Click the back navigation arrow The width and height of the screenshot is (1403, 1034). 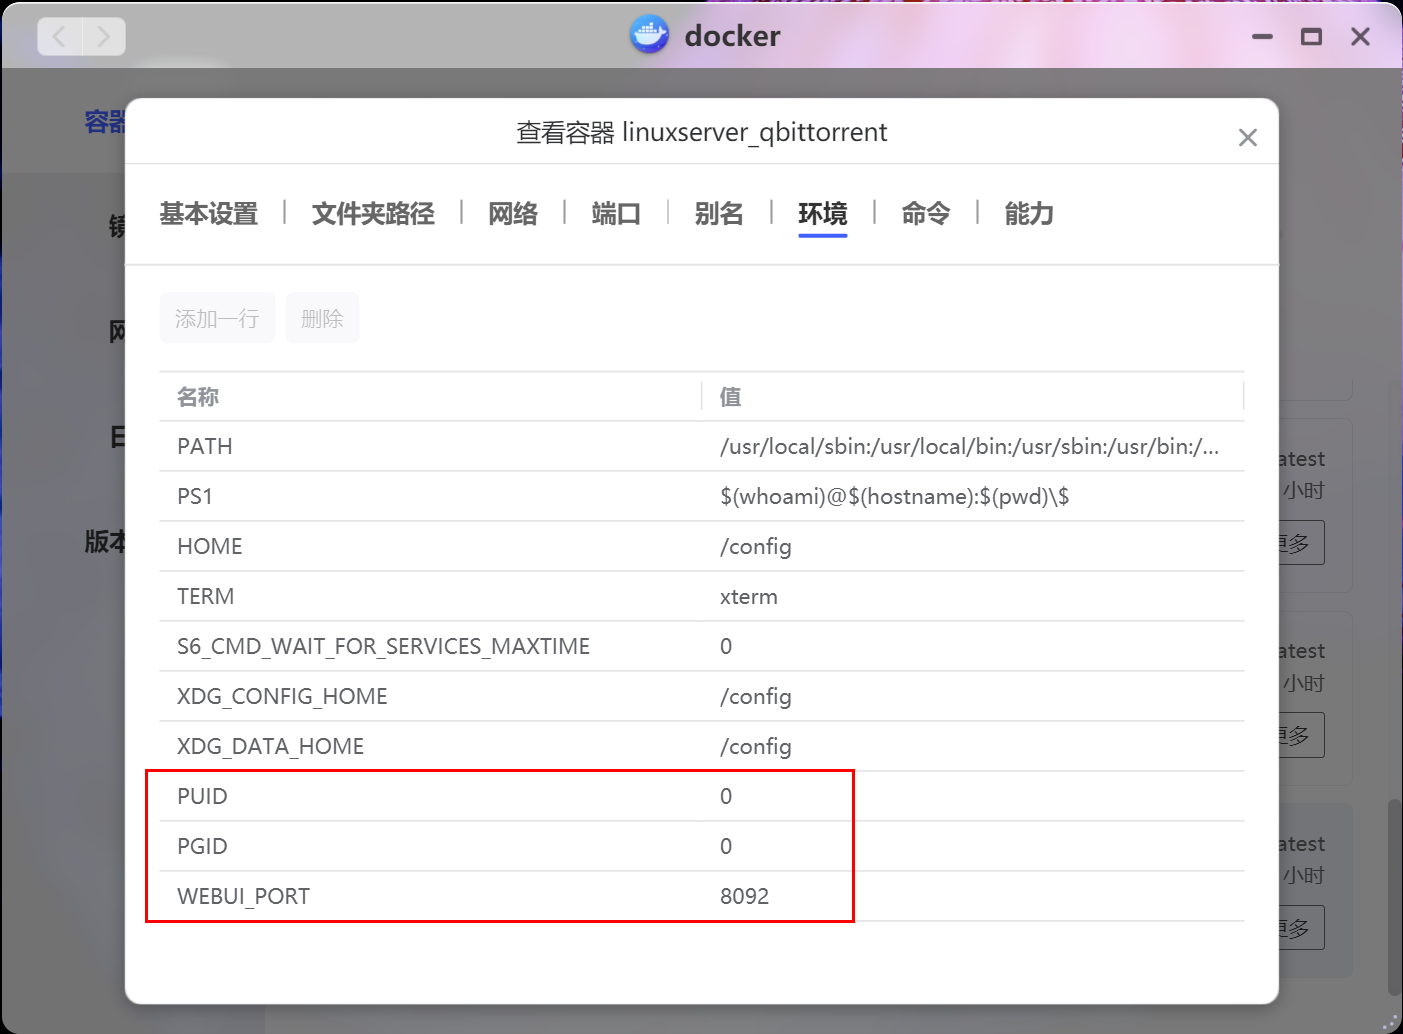coord(60,37)
